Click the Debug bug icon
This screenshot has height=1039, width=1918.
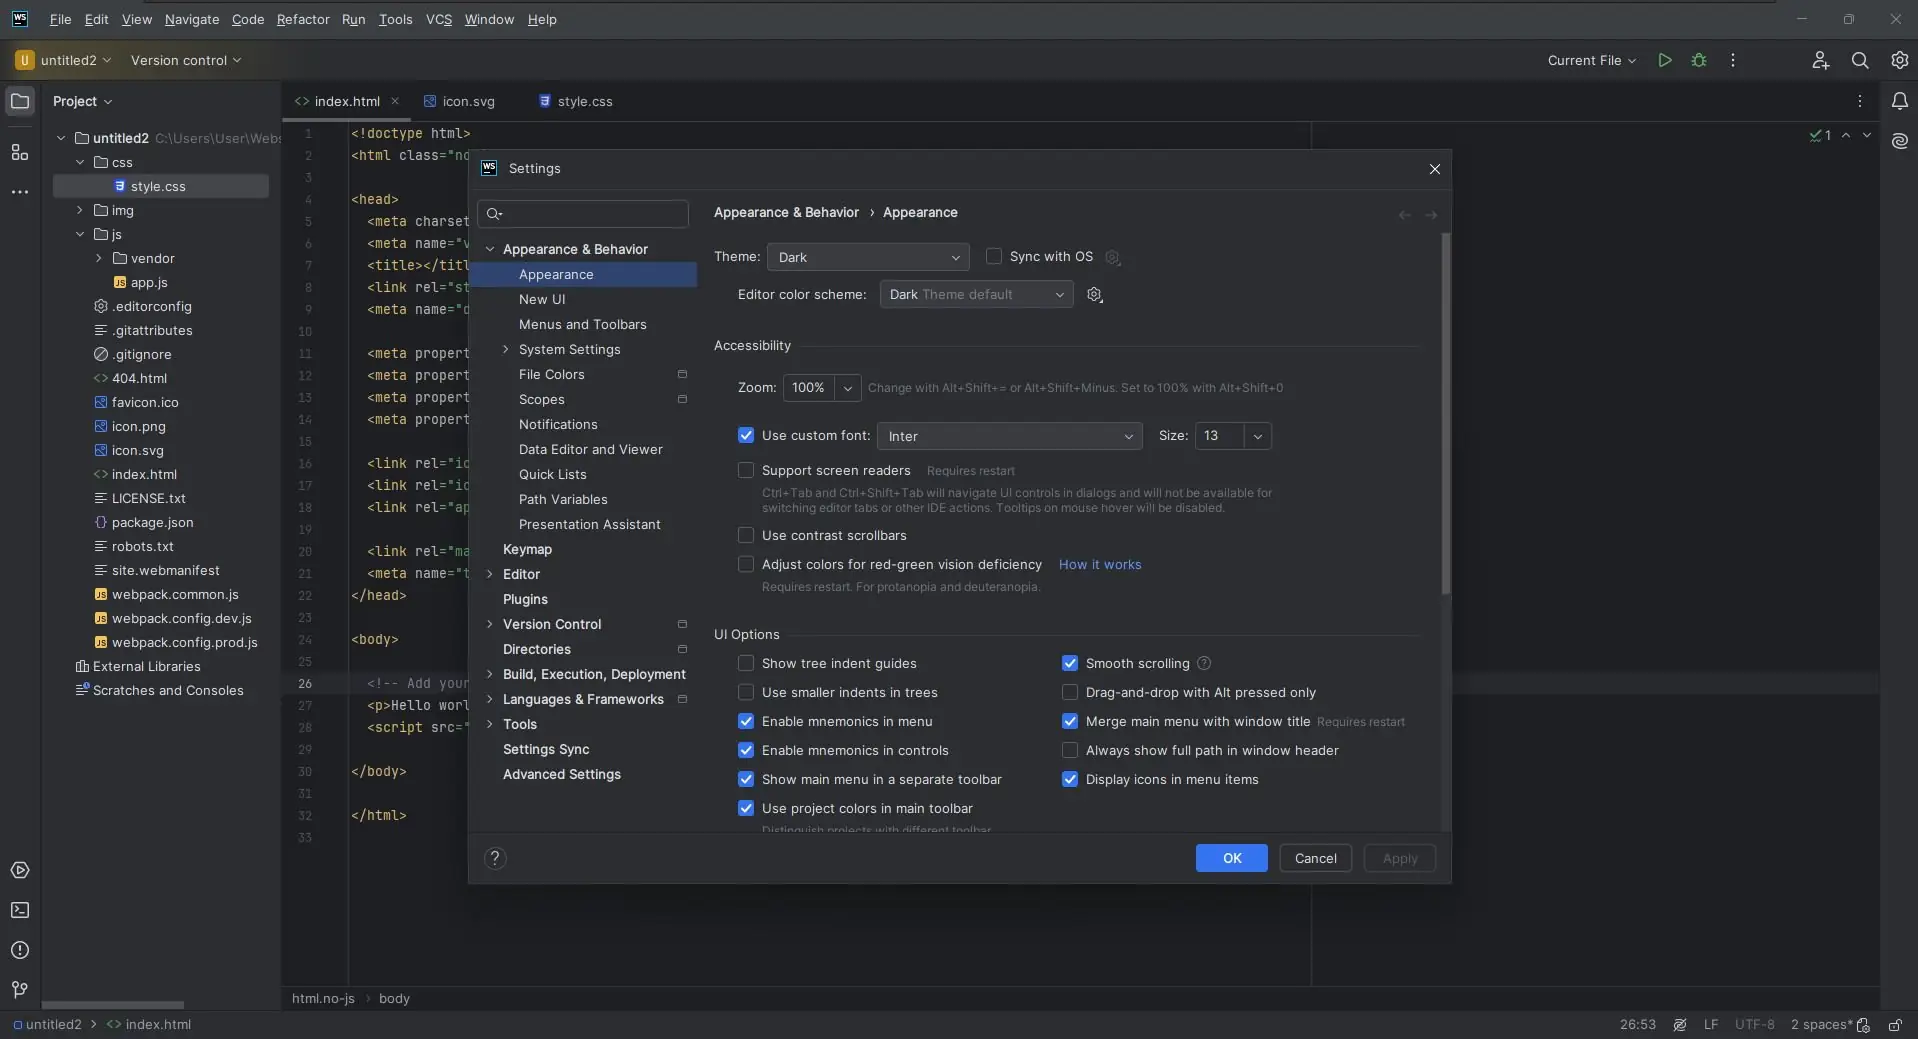pos(1698,60)
